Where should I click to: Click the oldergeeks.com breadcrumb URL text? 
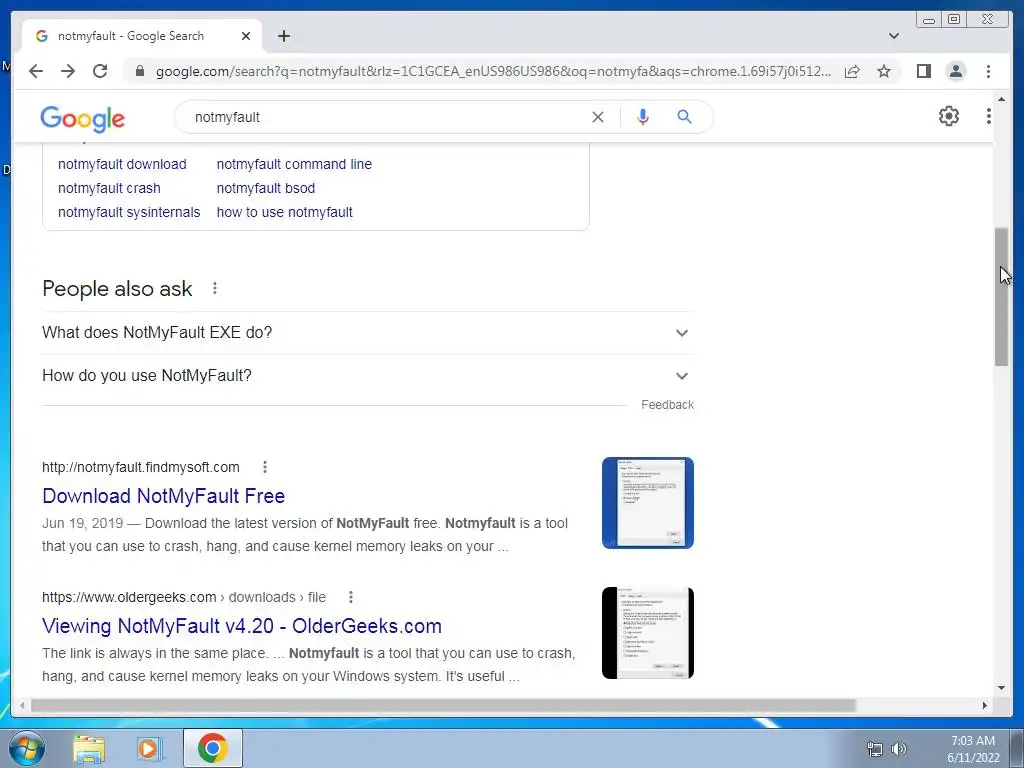tap(184, 597)
